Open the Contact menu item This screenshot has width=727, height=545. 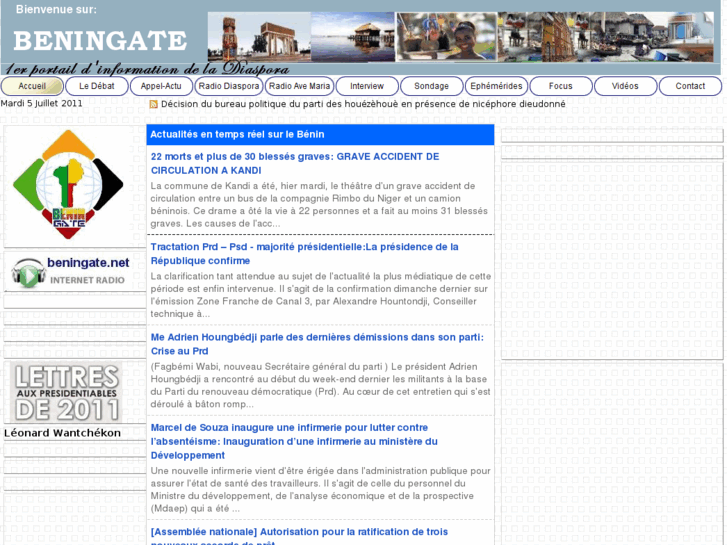pos(690,86)
